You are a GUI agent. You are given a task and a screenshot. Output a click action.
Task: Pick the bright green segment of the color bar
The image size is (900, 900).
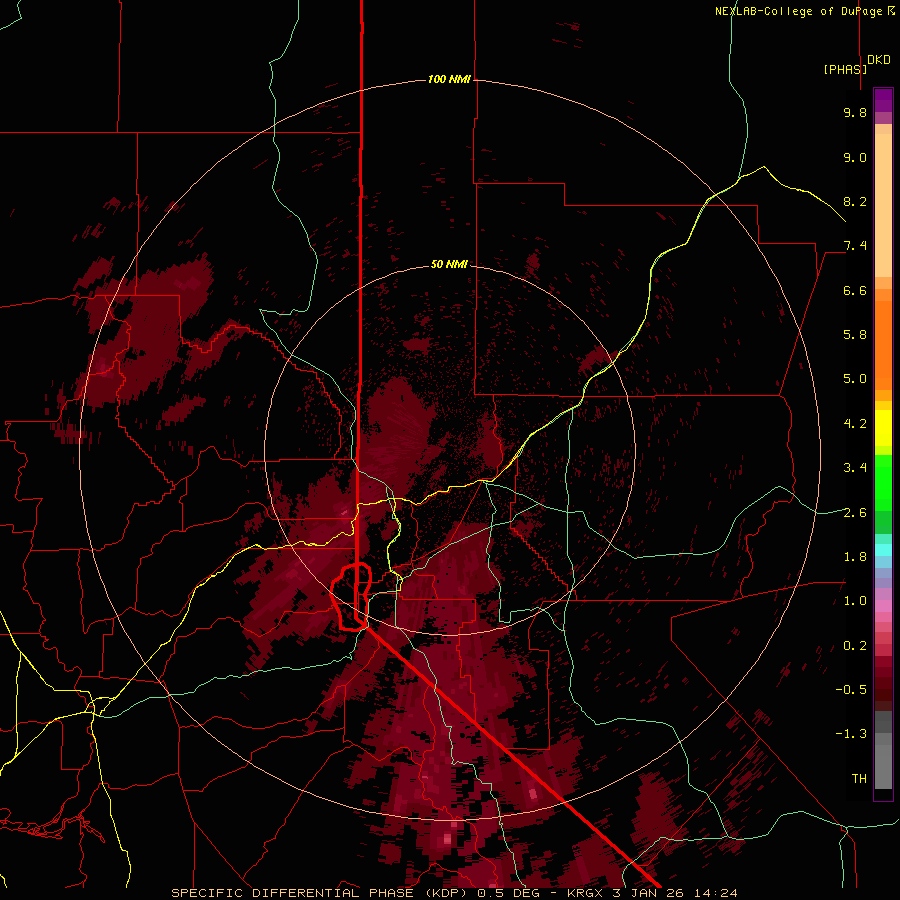[883, 482]
